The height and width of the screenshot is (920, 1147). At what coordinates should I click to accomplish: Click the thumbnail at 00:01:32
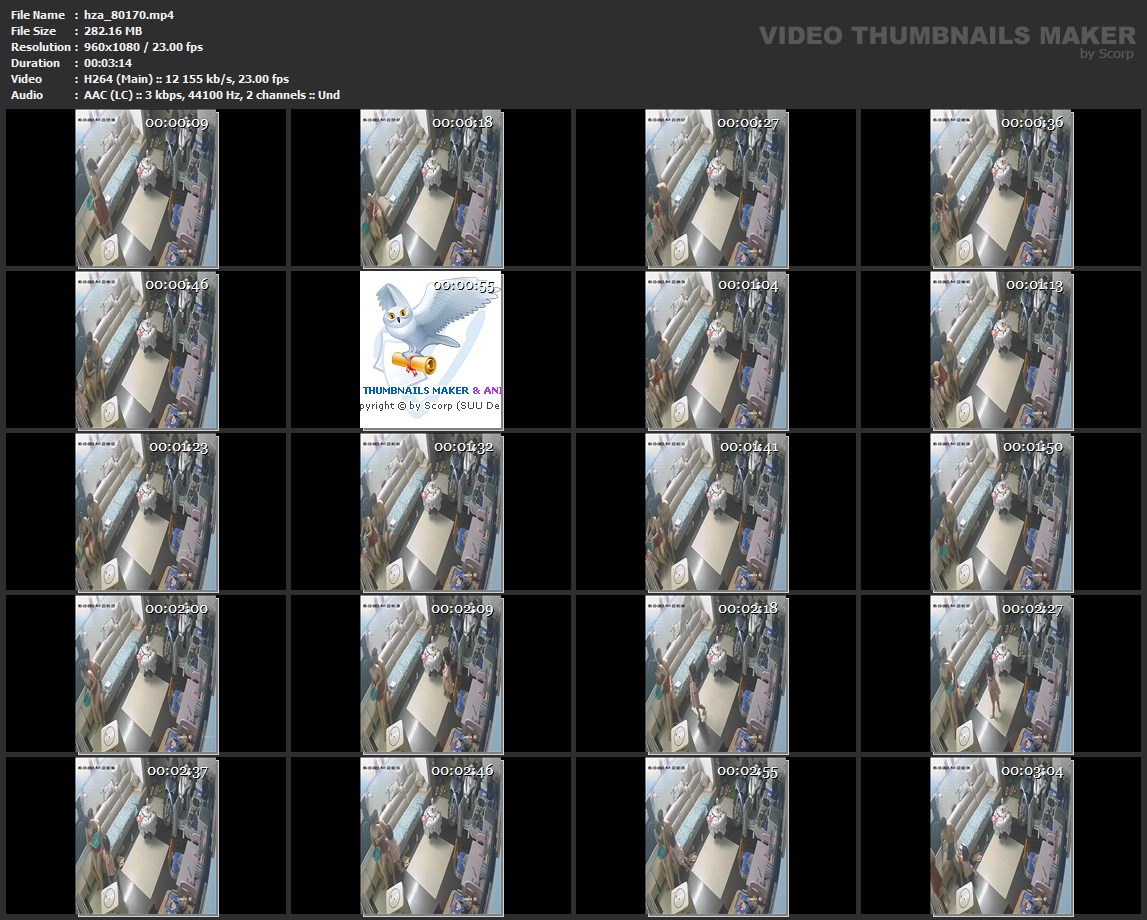pyautogui.click(x=431, y=512)
